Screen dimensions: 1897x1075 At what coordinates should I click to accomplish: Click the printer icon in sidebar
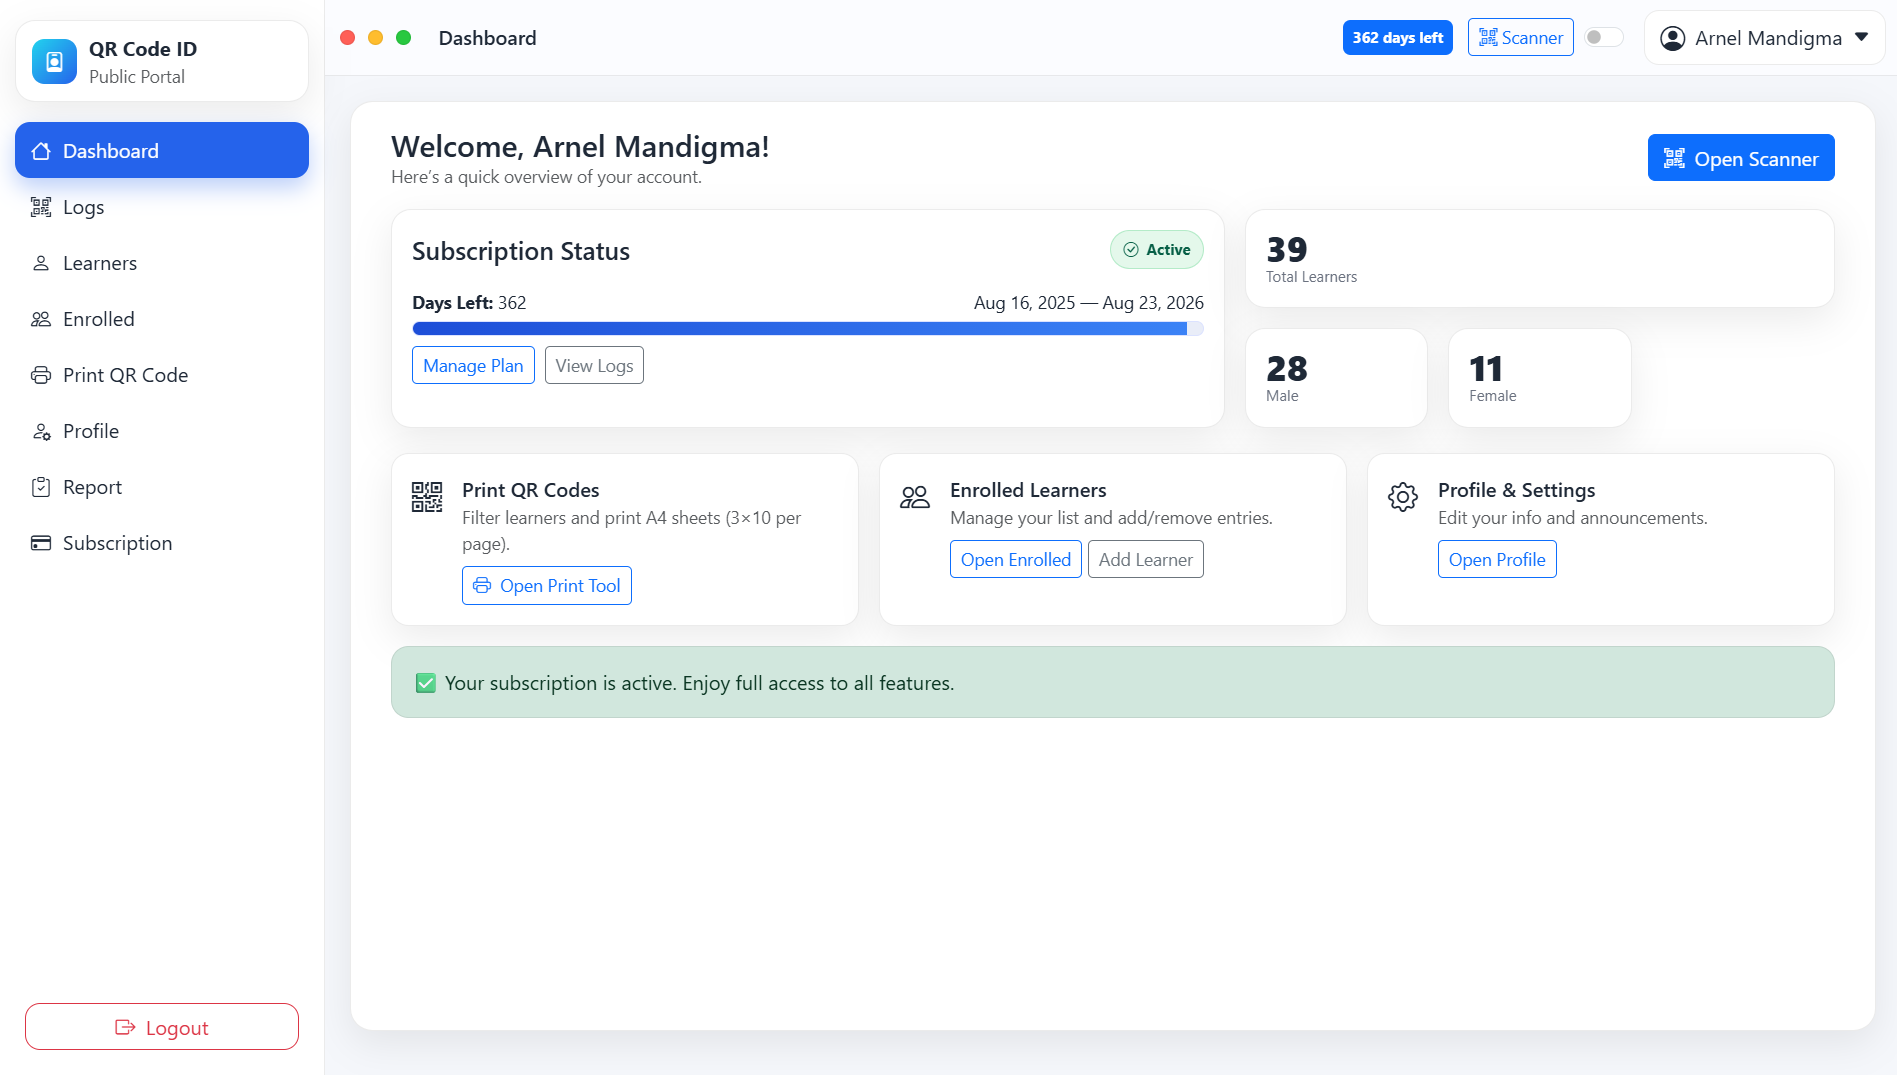click(x=41, y=375)
